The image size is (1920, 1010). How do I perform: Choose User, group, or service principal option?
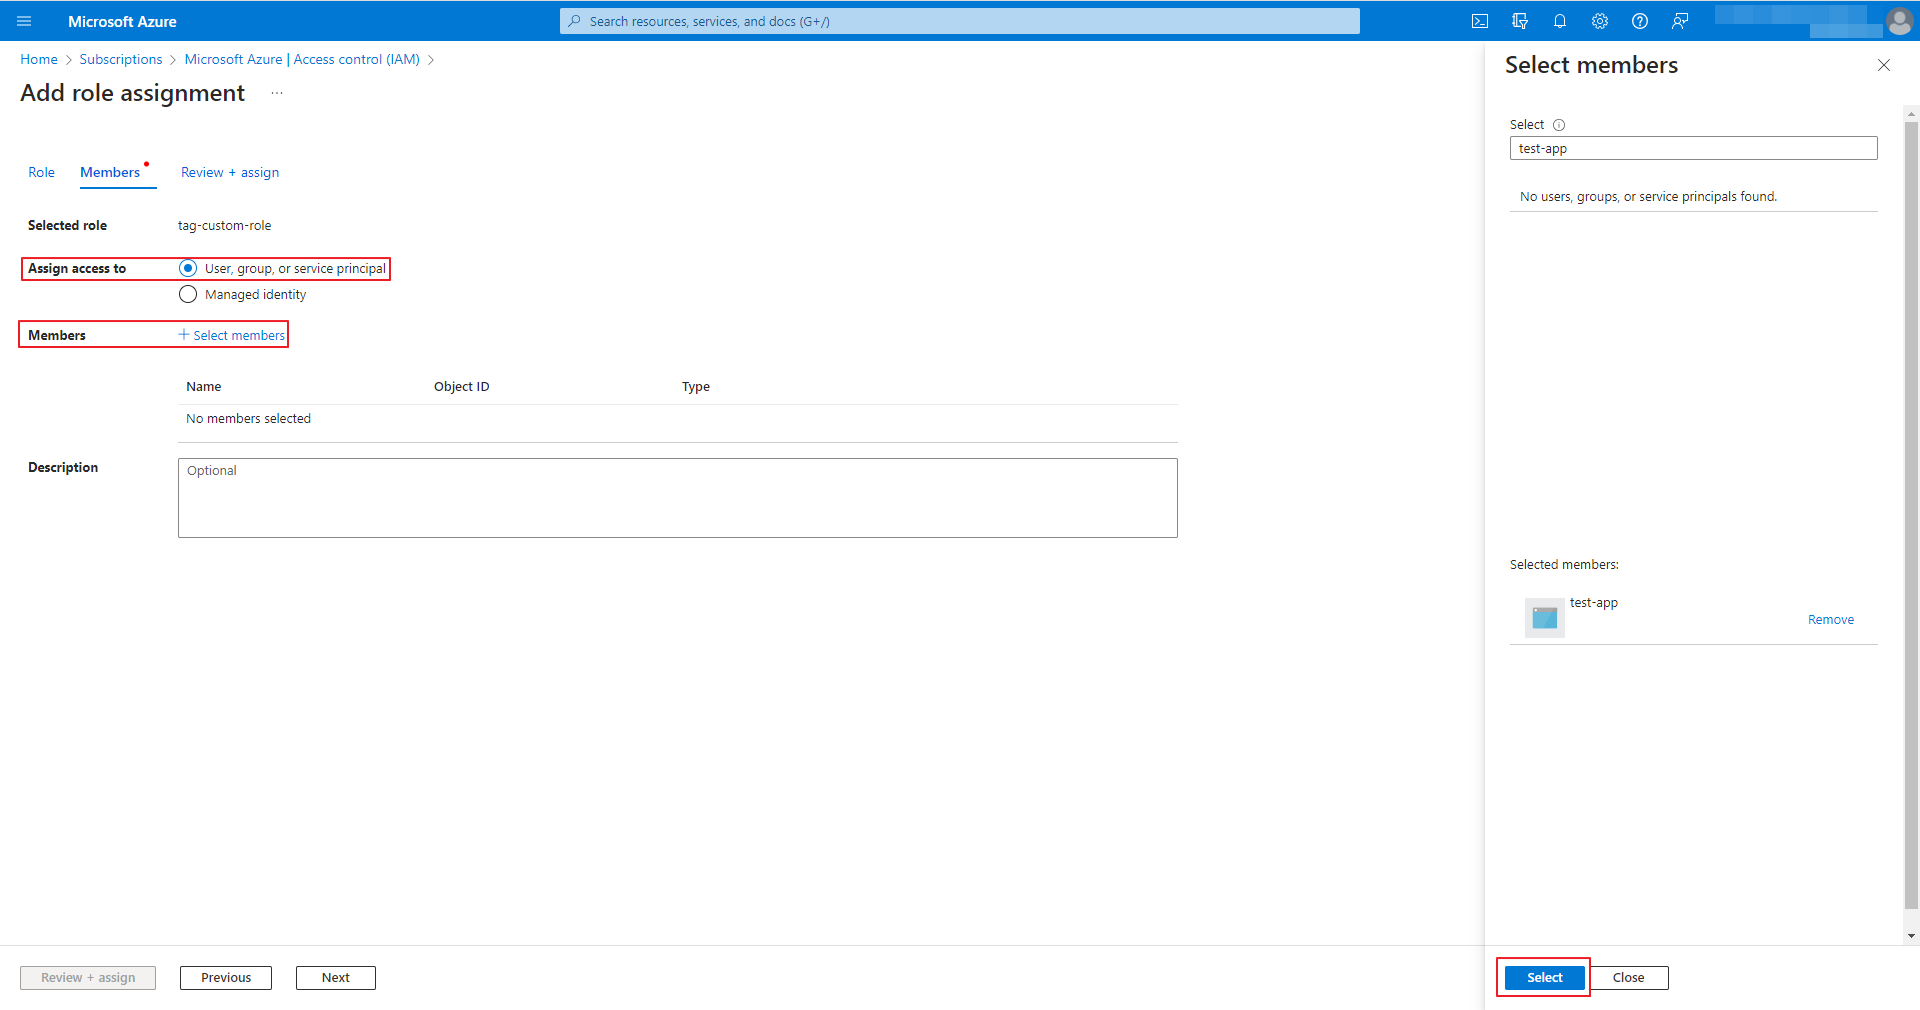tap(188, 268)
